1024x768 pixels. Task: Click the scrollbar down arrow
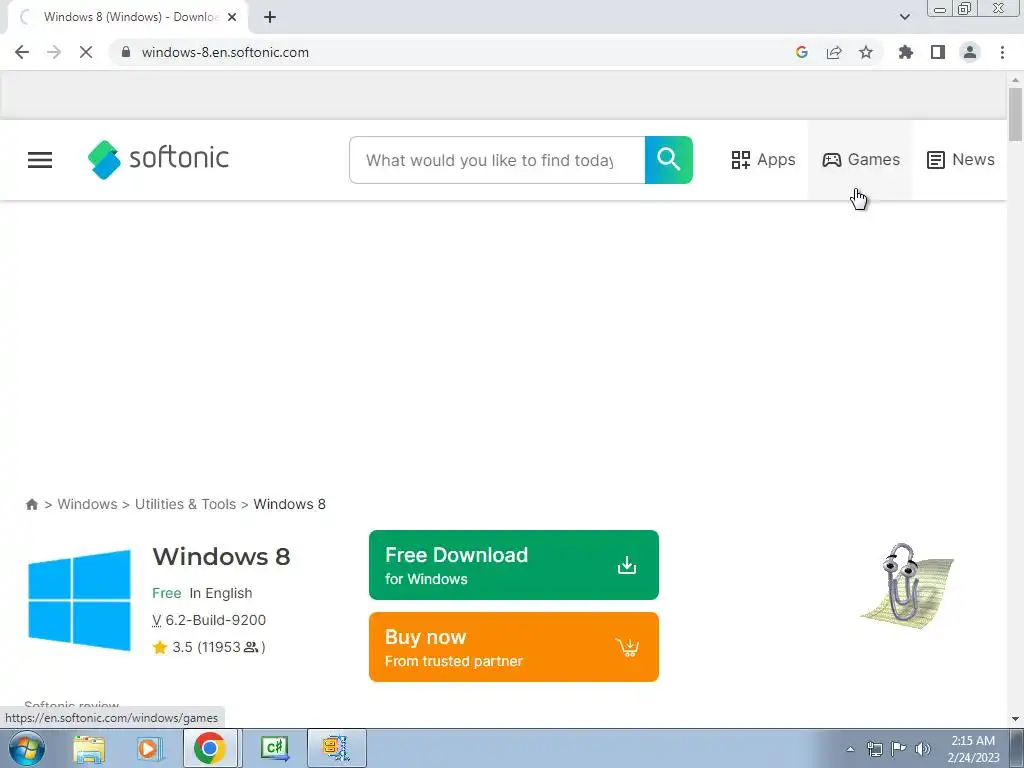point(1015,719)
